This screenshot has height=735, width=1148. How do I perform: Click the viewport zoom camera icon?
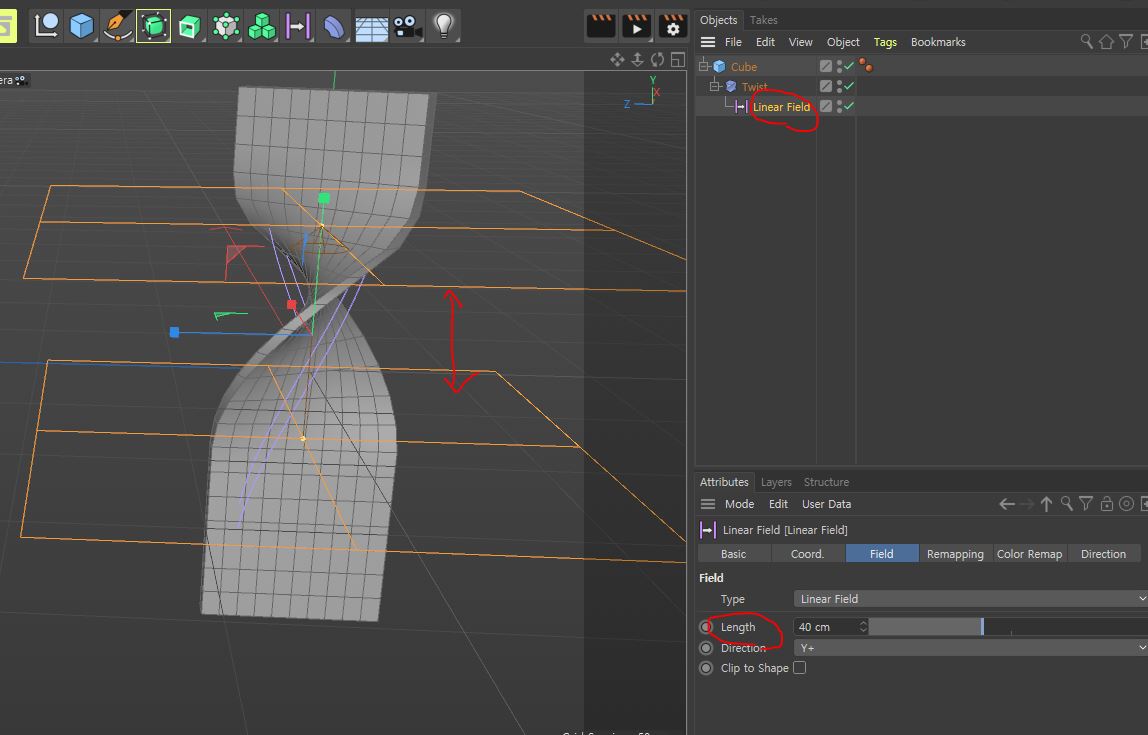click(x=638, y=60)
